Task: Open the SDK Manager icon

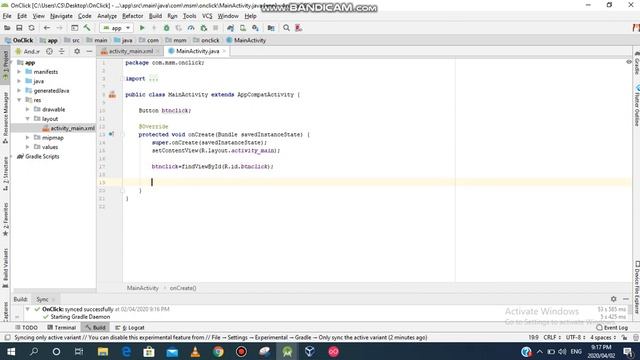Action: [x=256, y=28]
